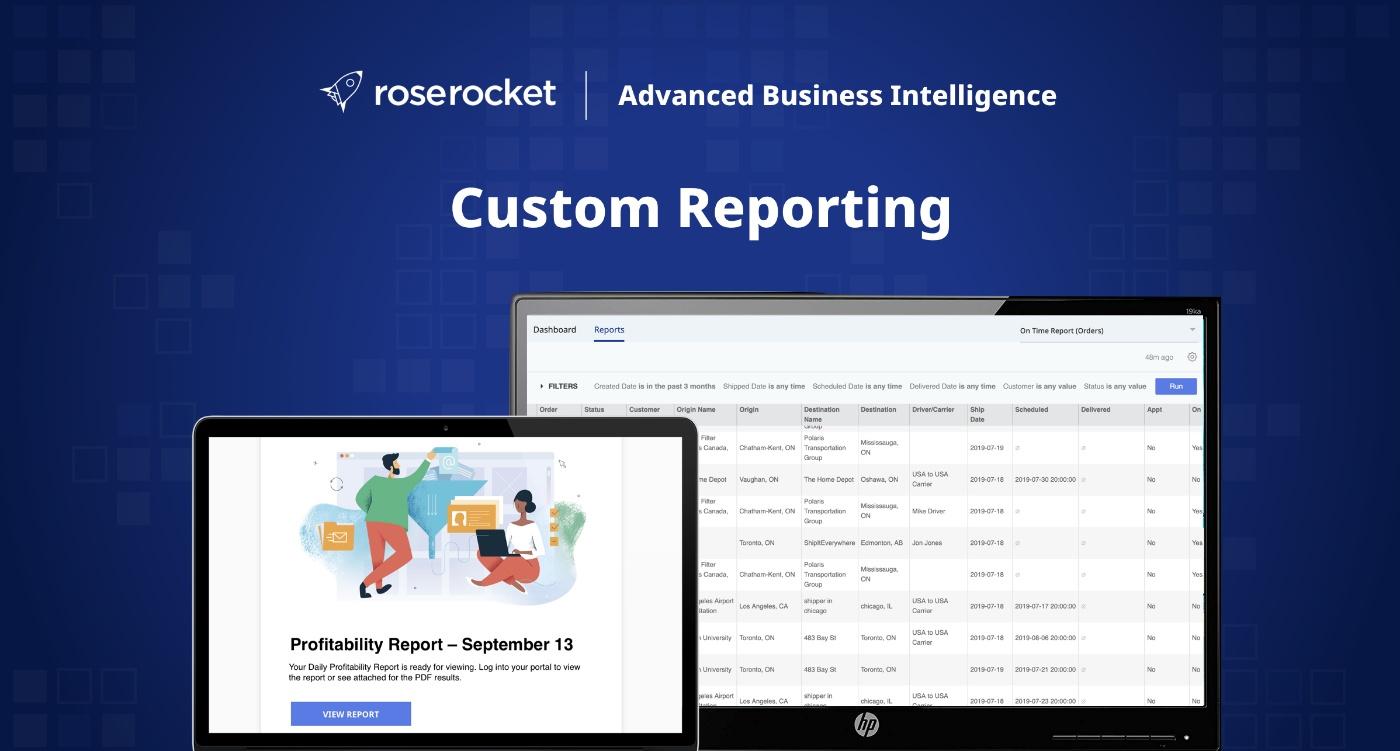Click the Vaughan, ON origin cell
The image size is (1400, 751).
(x=759, y=480)
